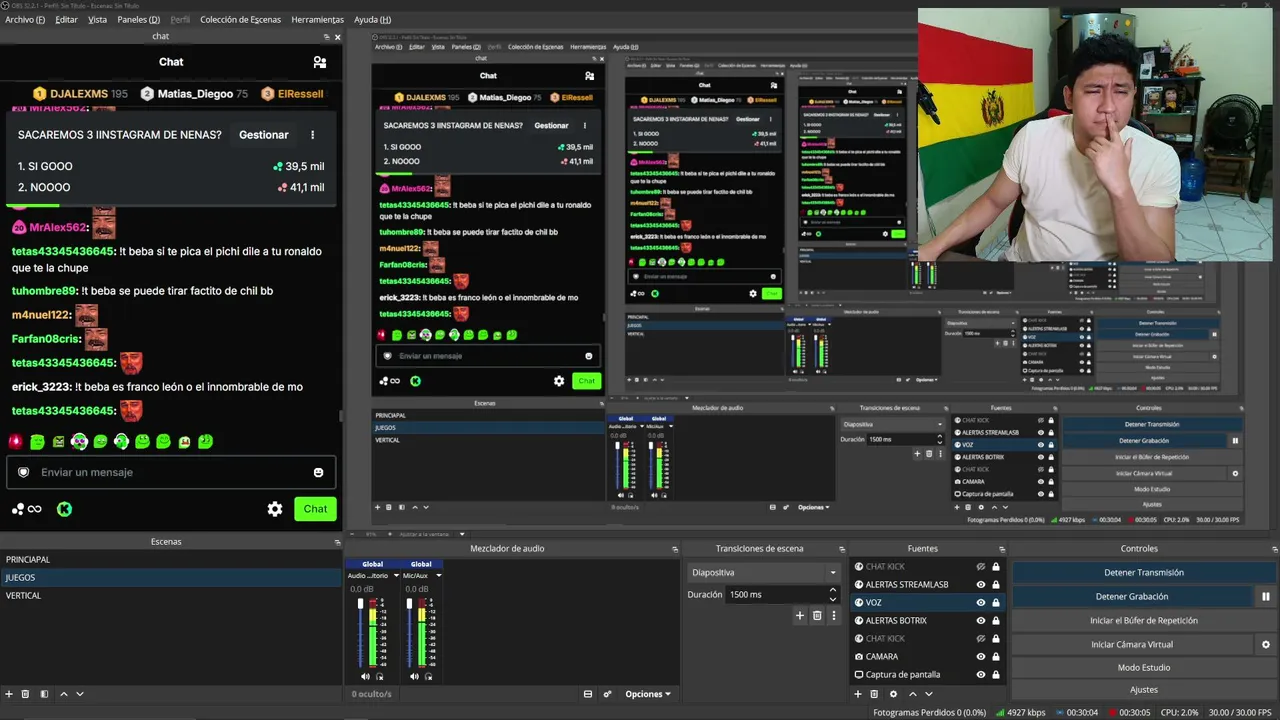
Task: Select the PRINCIAPAL scene
Action: [171, 560]
